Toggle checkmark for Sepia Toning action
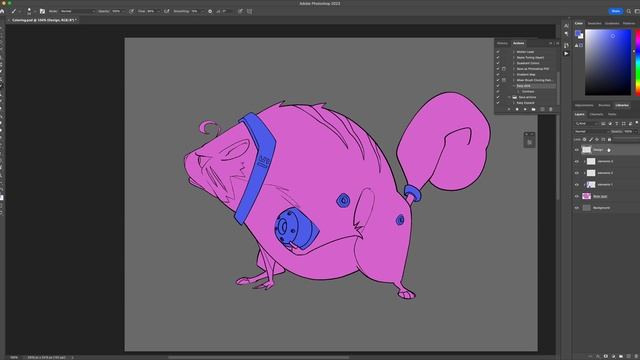640x360 pixels. (x=498, y=58)
